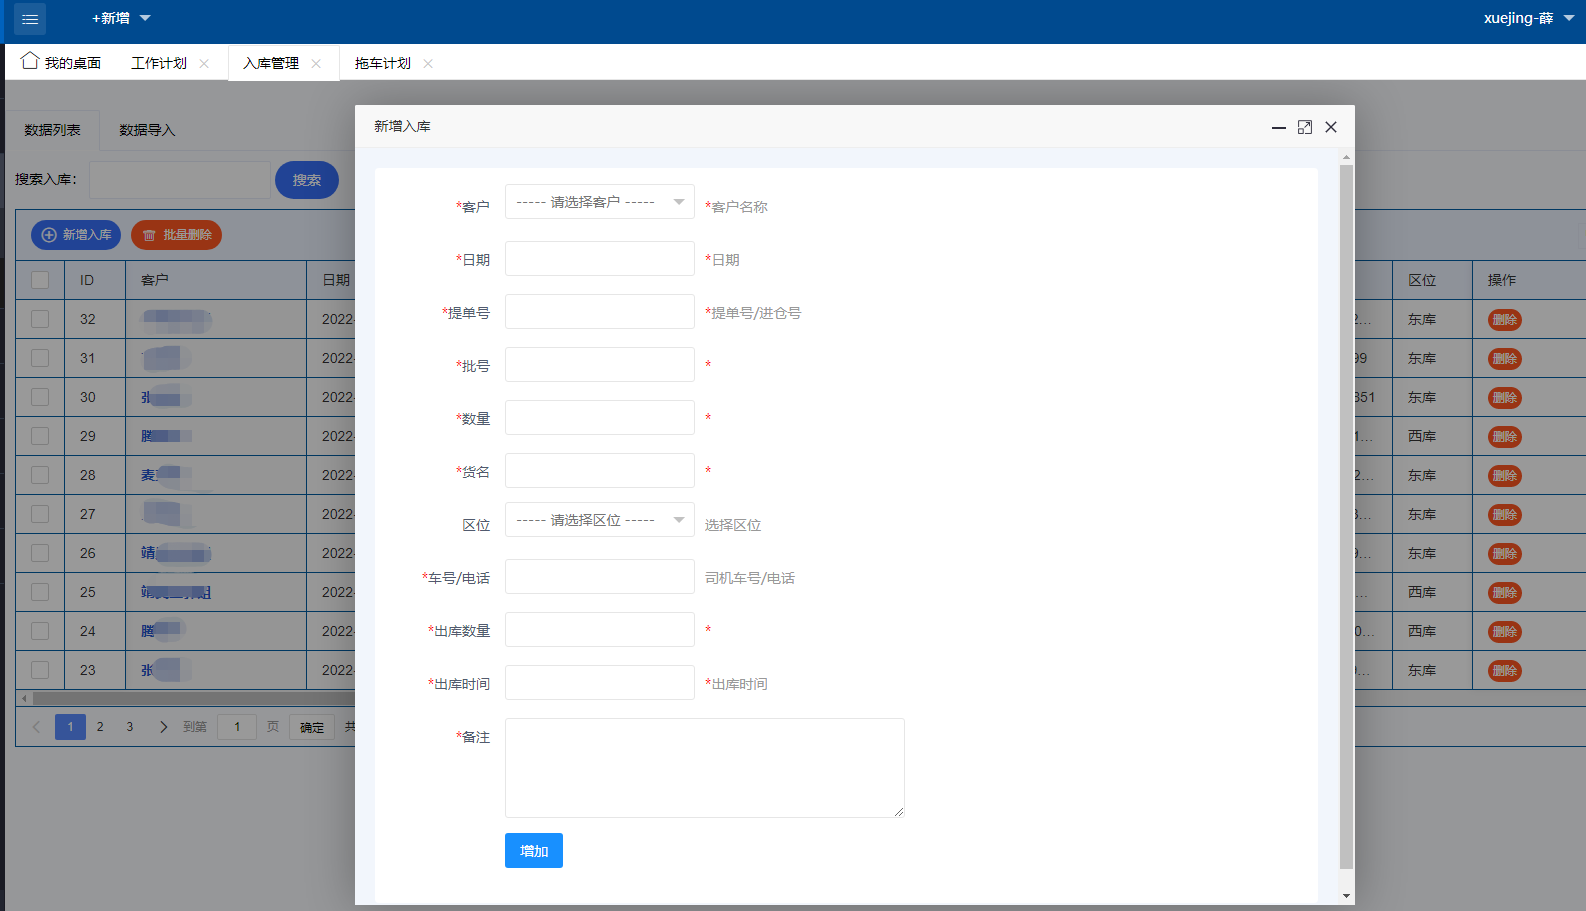
Task: Open the +新增 menu
Action: (121, 18)
